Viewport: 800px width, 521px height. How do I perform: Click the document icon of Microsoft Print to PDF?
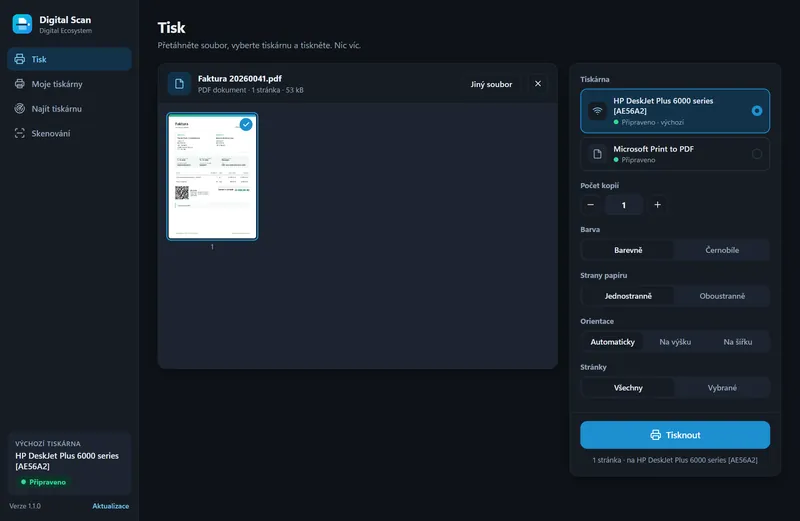[597, 154]
